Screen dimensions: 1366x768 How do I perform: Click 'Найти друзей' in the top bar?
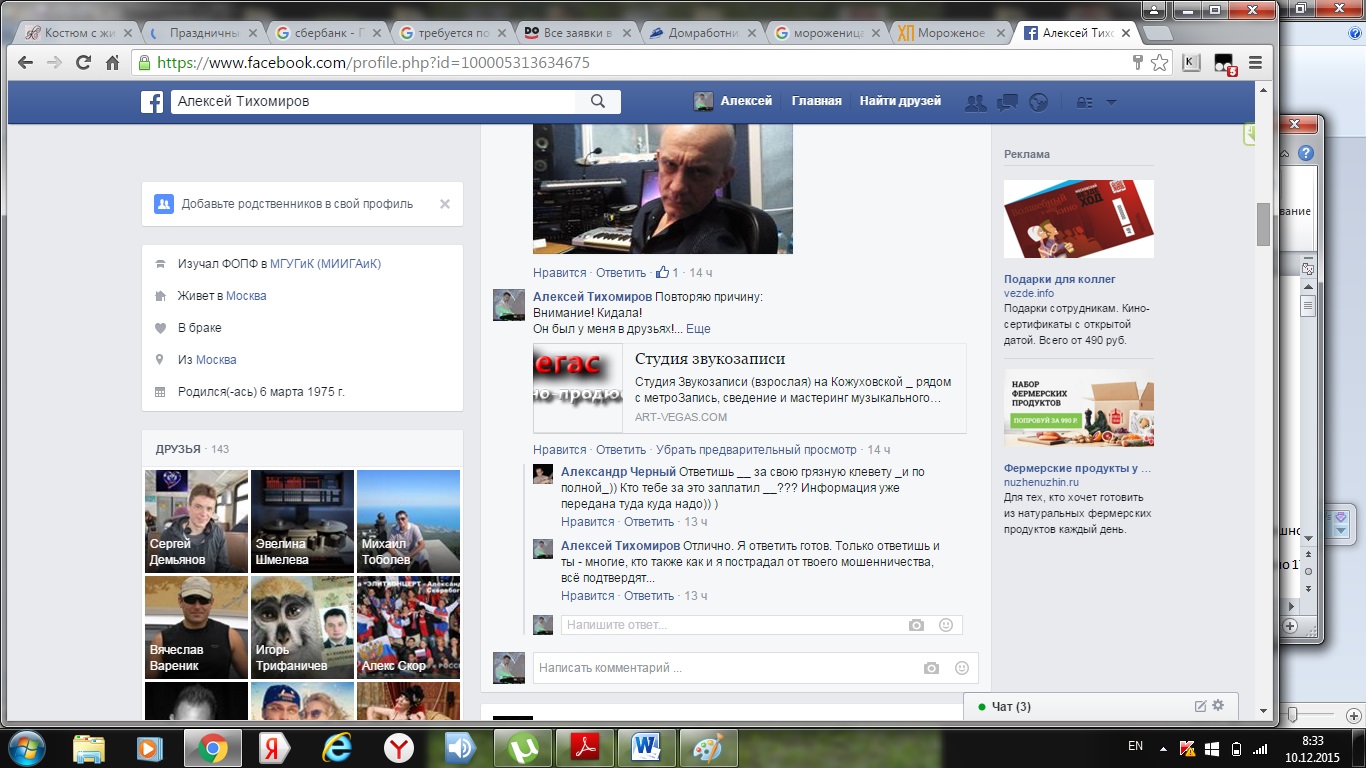click(x=900, y=101)
